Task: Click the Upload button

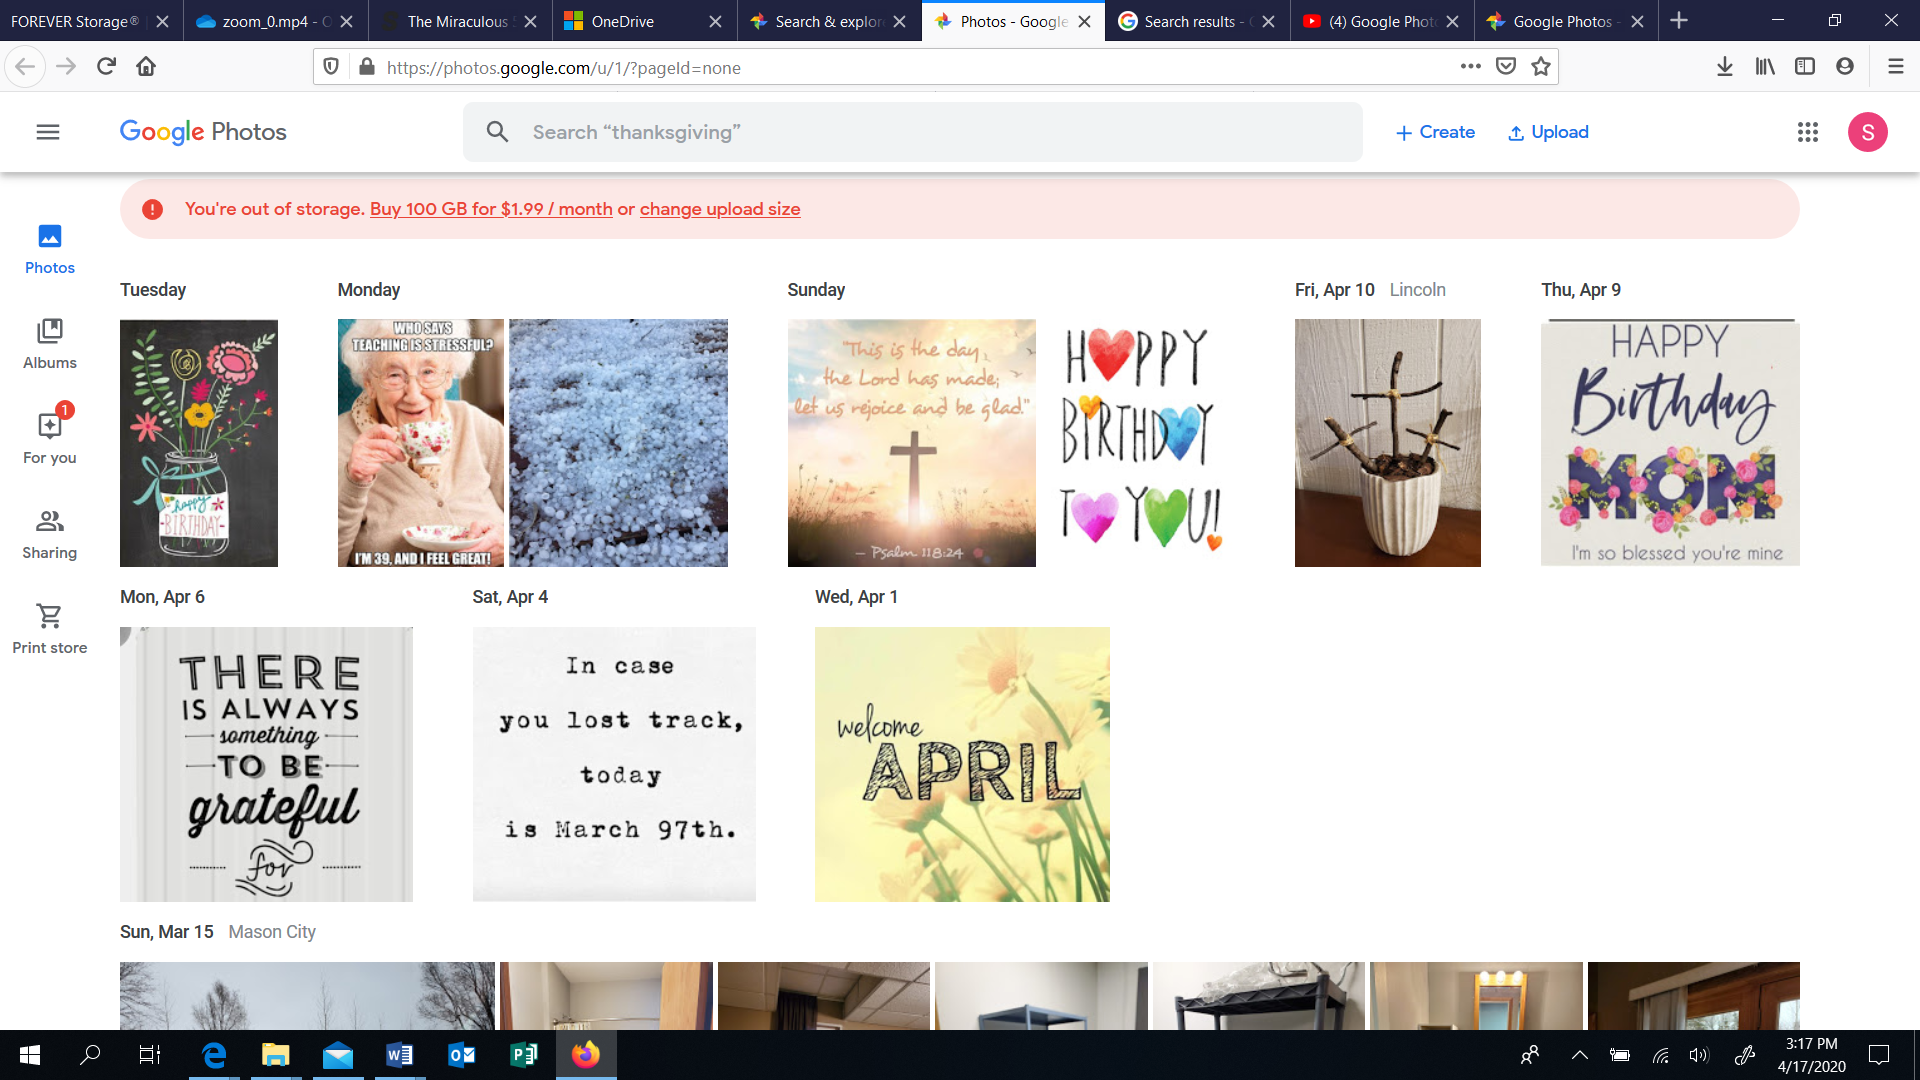Action: click(1547, 132)
